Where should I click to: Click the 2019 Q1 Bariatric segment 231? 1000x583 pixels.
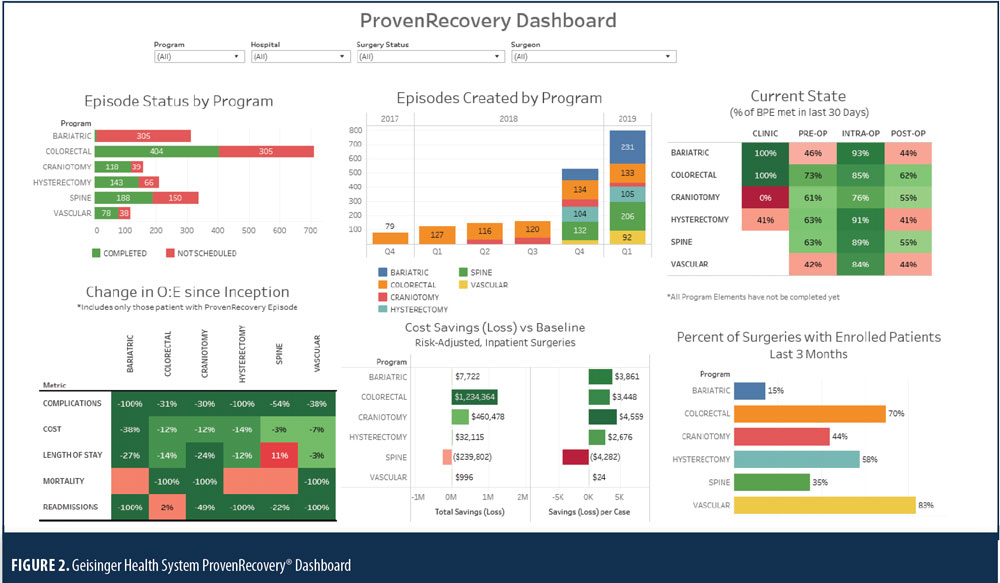[628, 147]
